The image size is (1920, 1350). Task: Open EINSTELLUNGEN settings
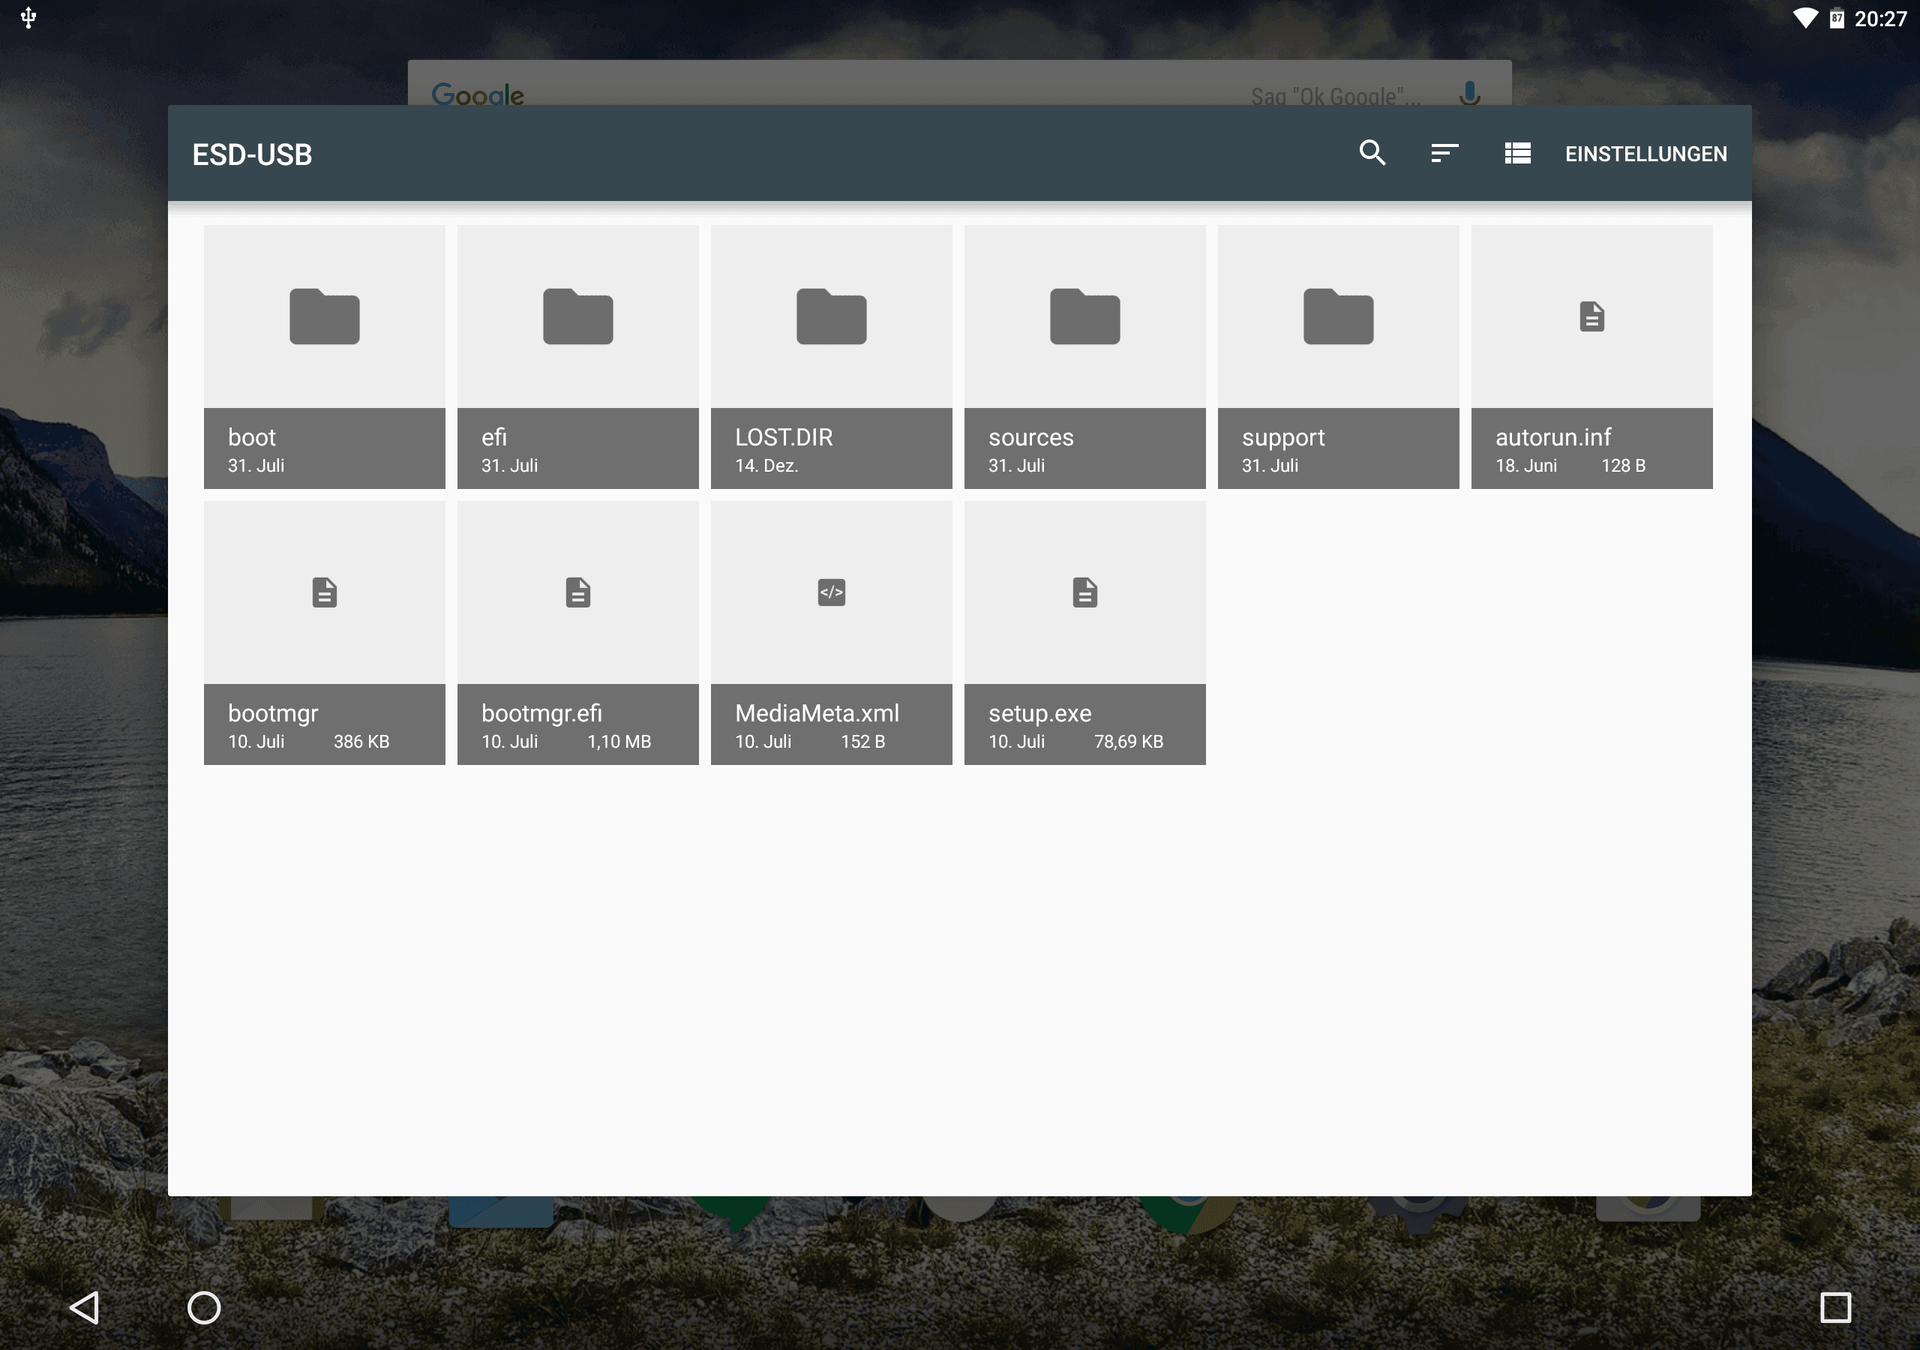(1645, 154)
